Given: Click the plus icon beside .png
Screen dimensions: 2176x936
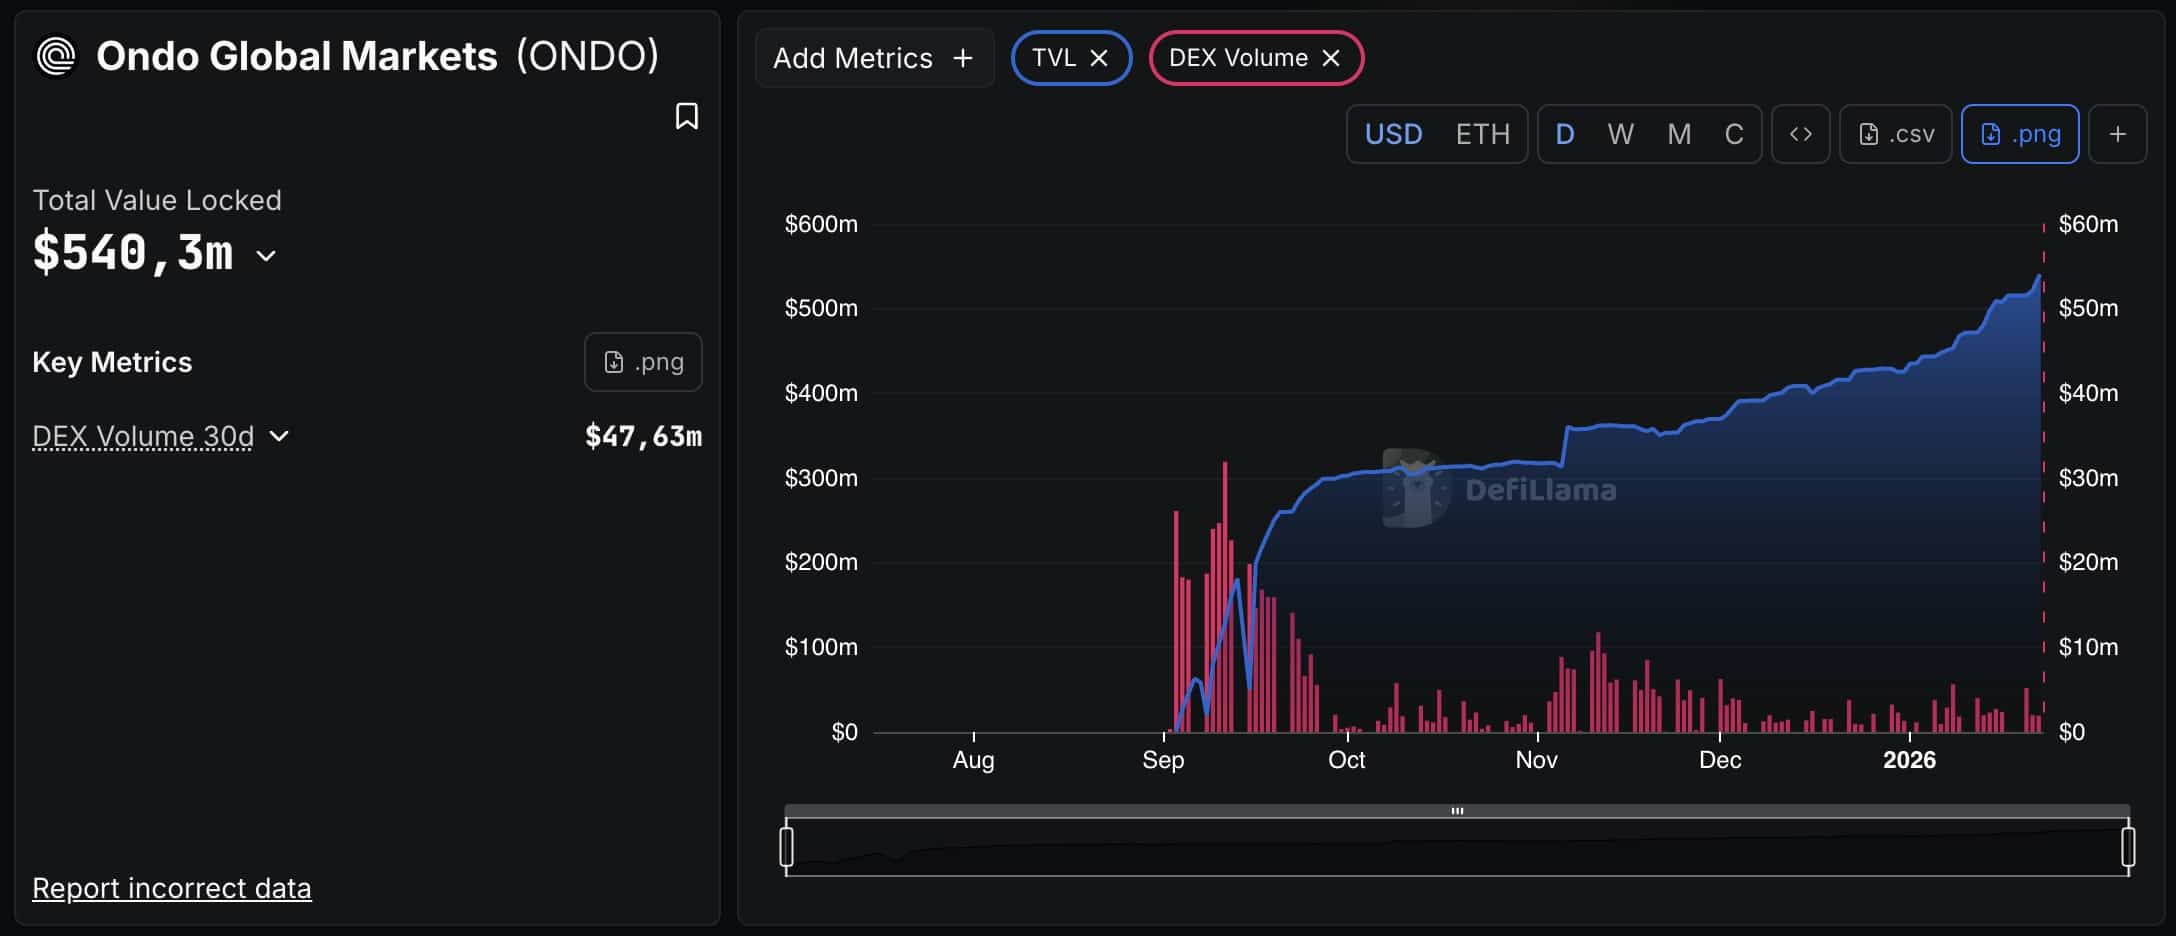Looking at the screenshot, I should 2117,134.
